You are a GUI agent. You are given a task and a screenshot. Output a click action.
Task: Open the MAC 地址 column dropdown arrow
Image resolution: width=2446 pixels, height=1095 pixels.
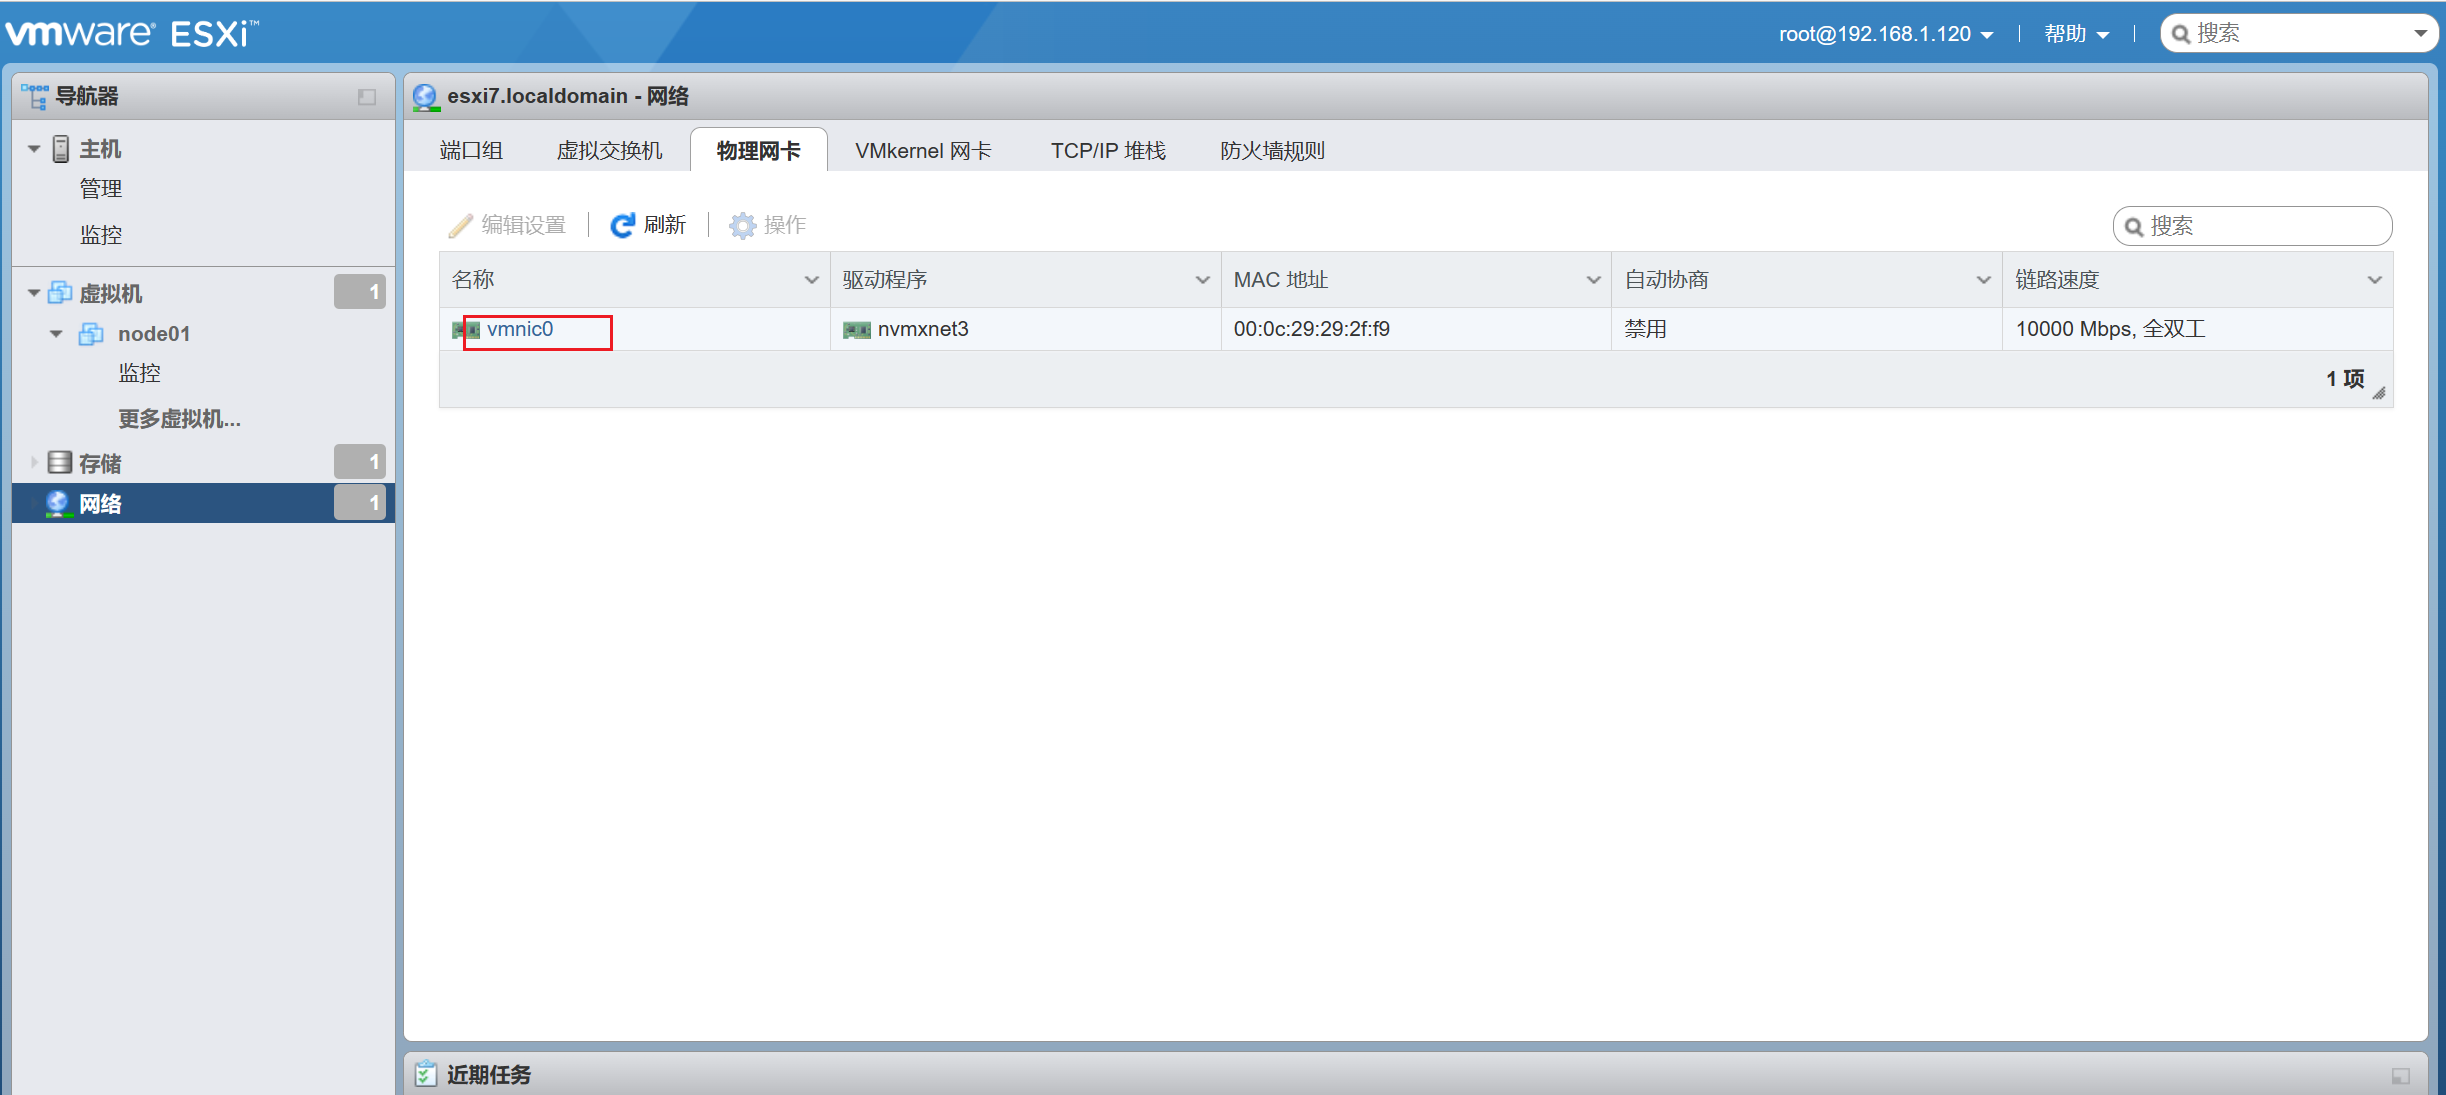(x=1594, y=280)
